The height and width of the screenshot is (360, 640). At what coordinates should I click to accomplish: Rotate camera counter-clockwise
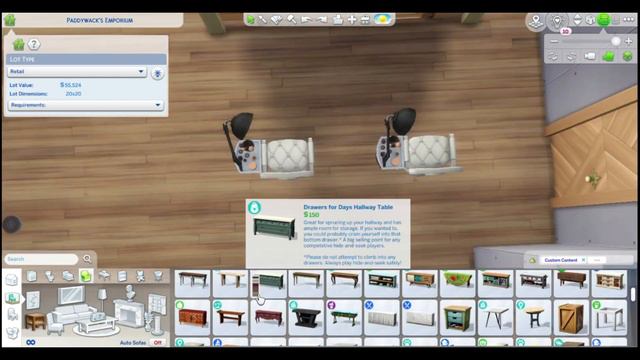553,56
